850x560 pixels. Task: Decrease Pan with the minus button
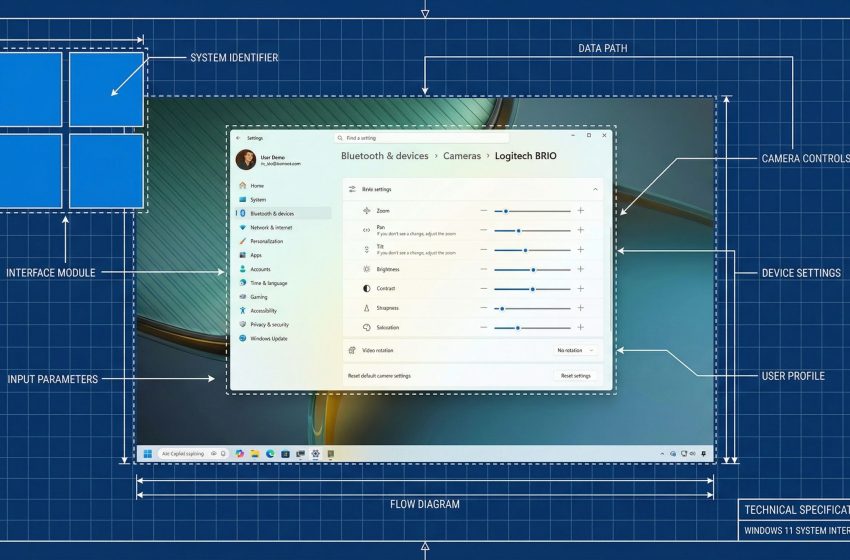point(484,230)
